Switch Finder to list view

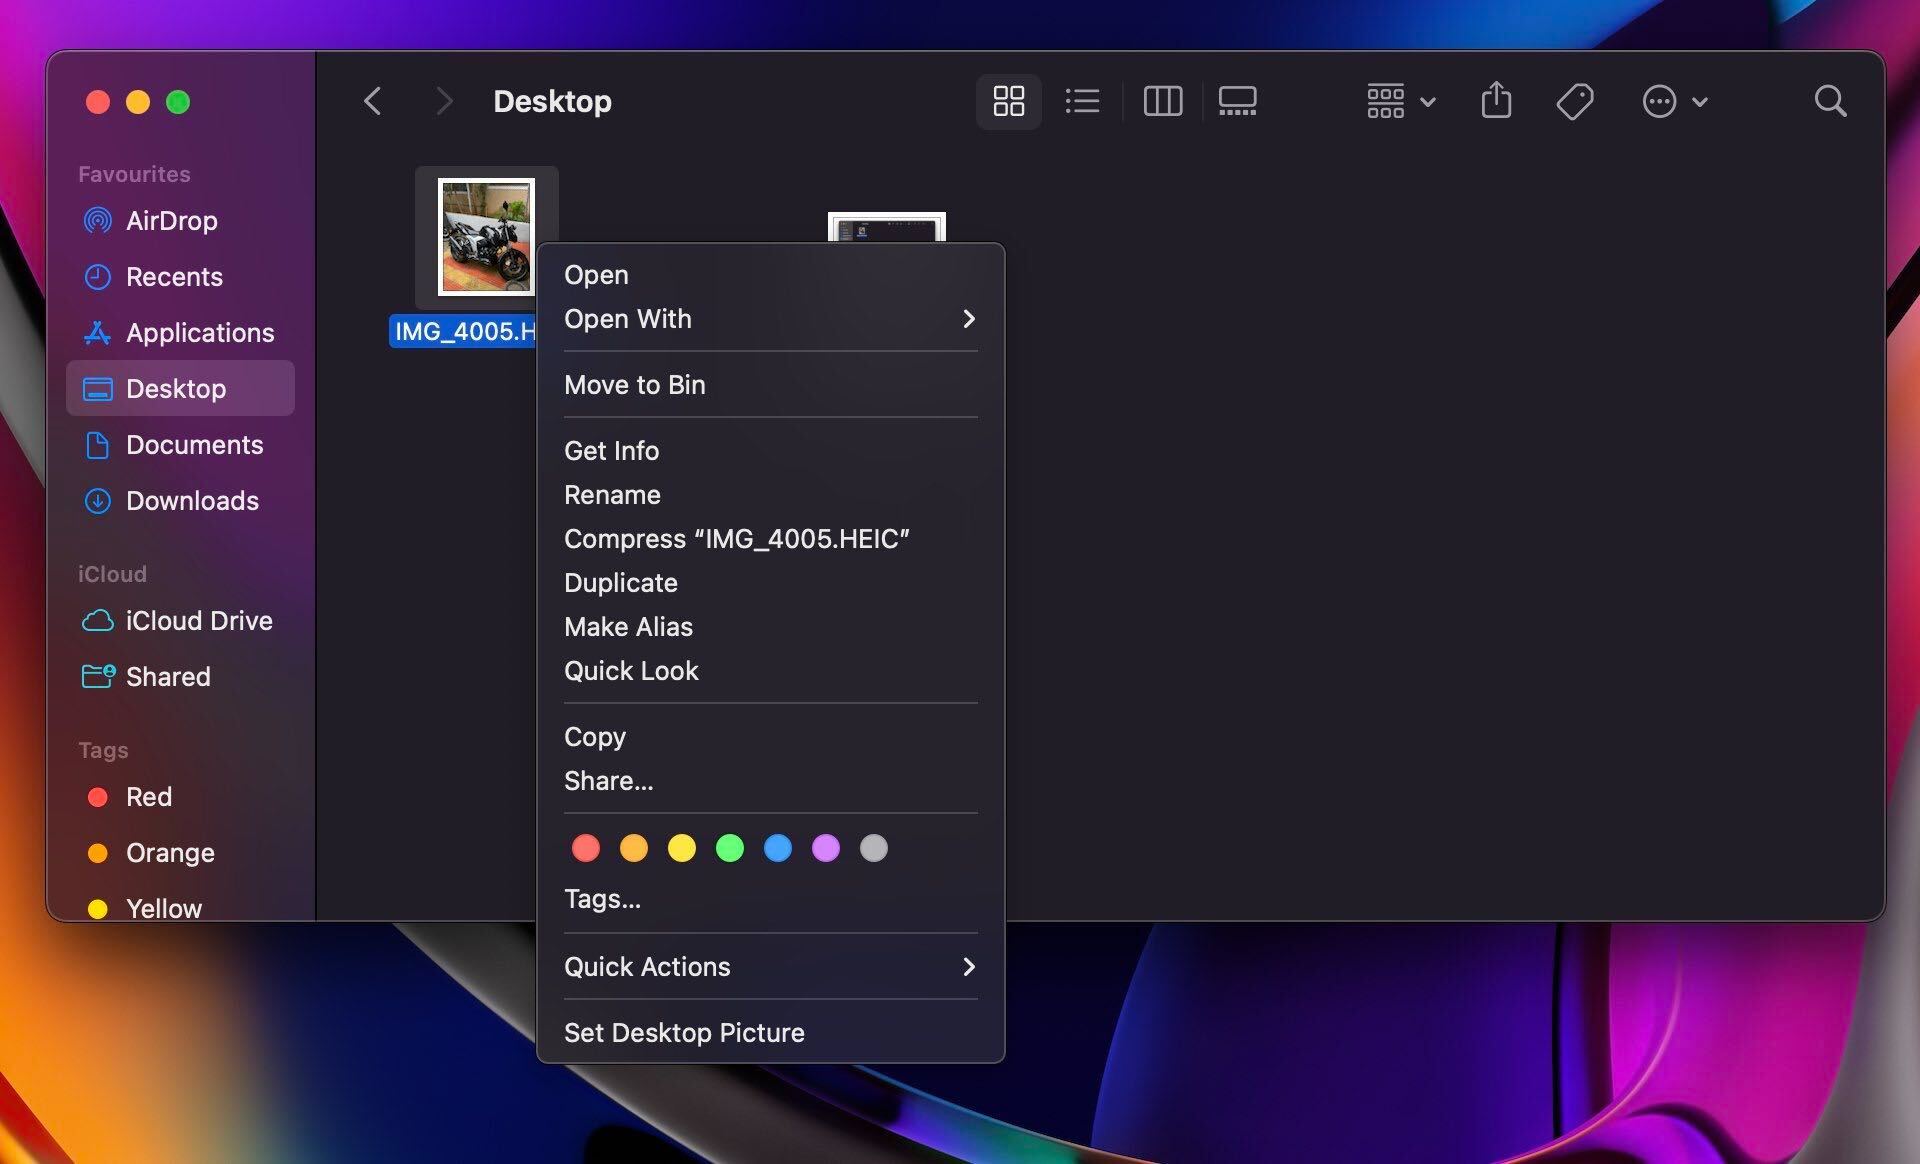pyautogui.click(x=1082, y=101)
